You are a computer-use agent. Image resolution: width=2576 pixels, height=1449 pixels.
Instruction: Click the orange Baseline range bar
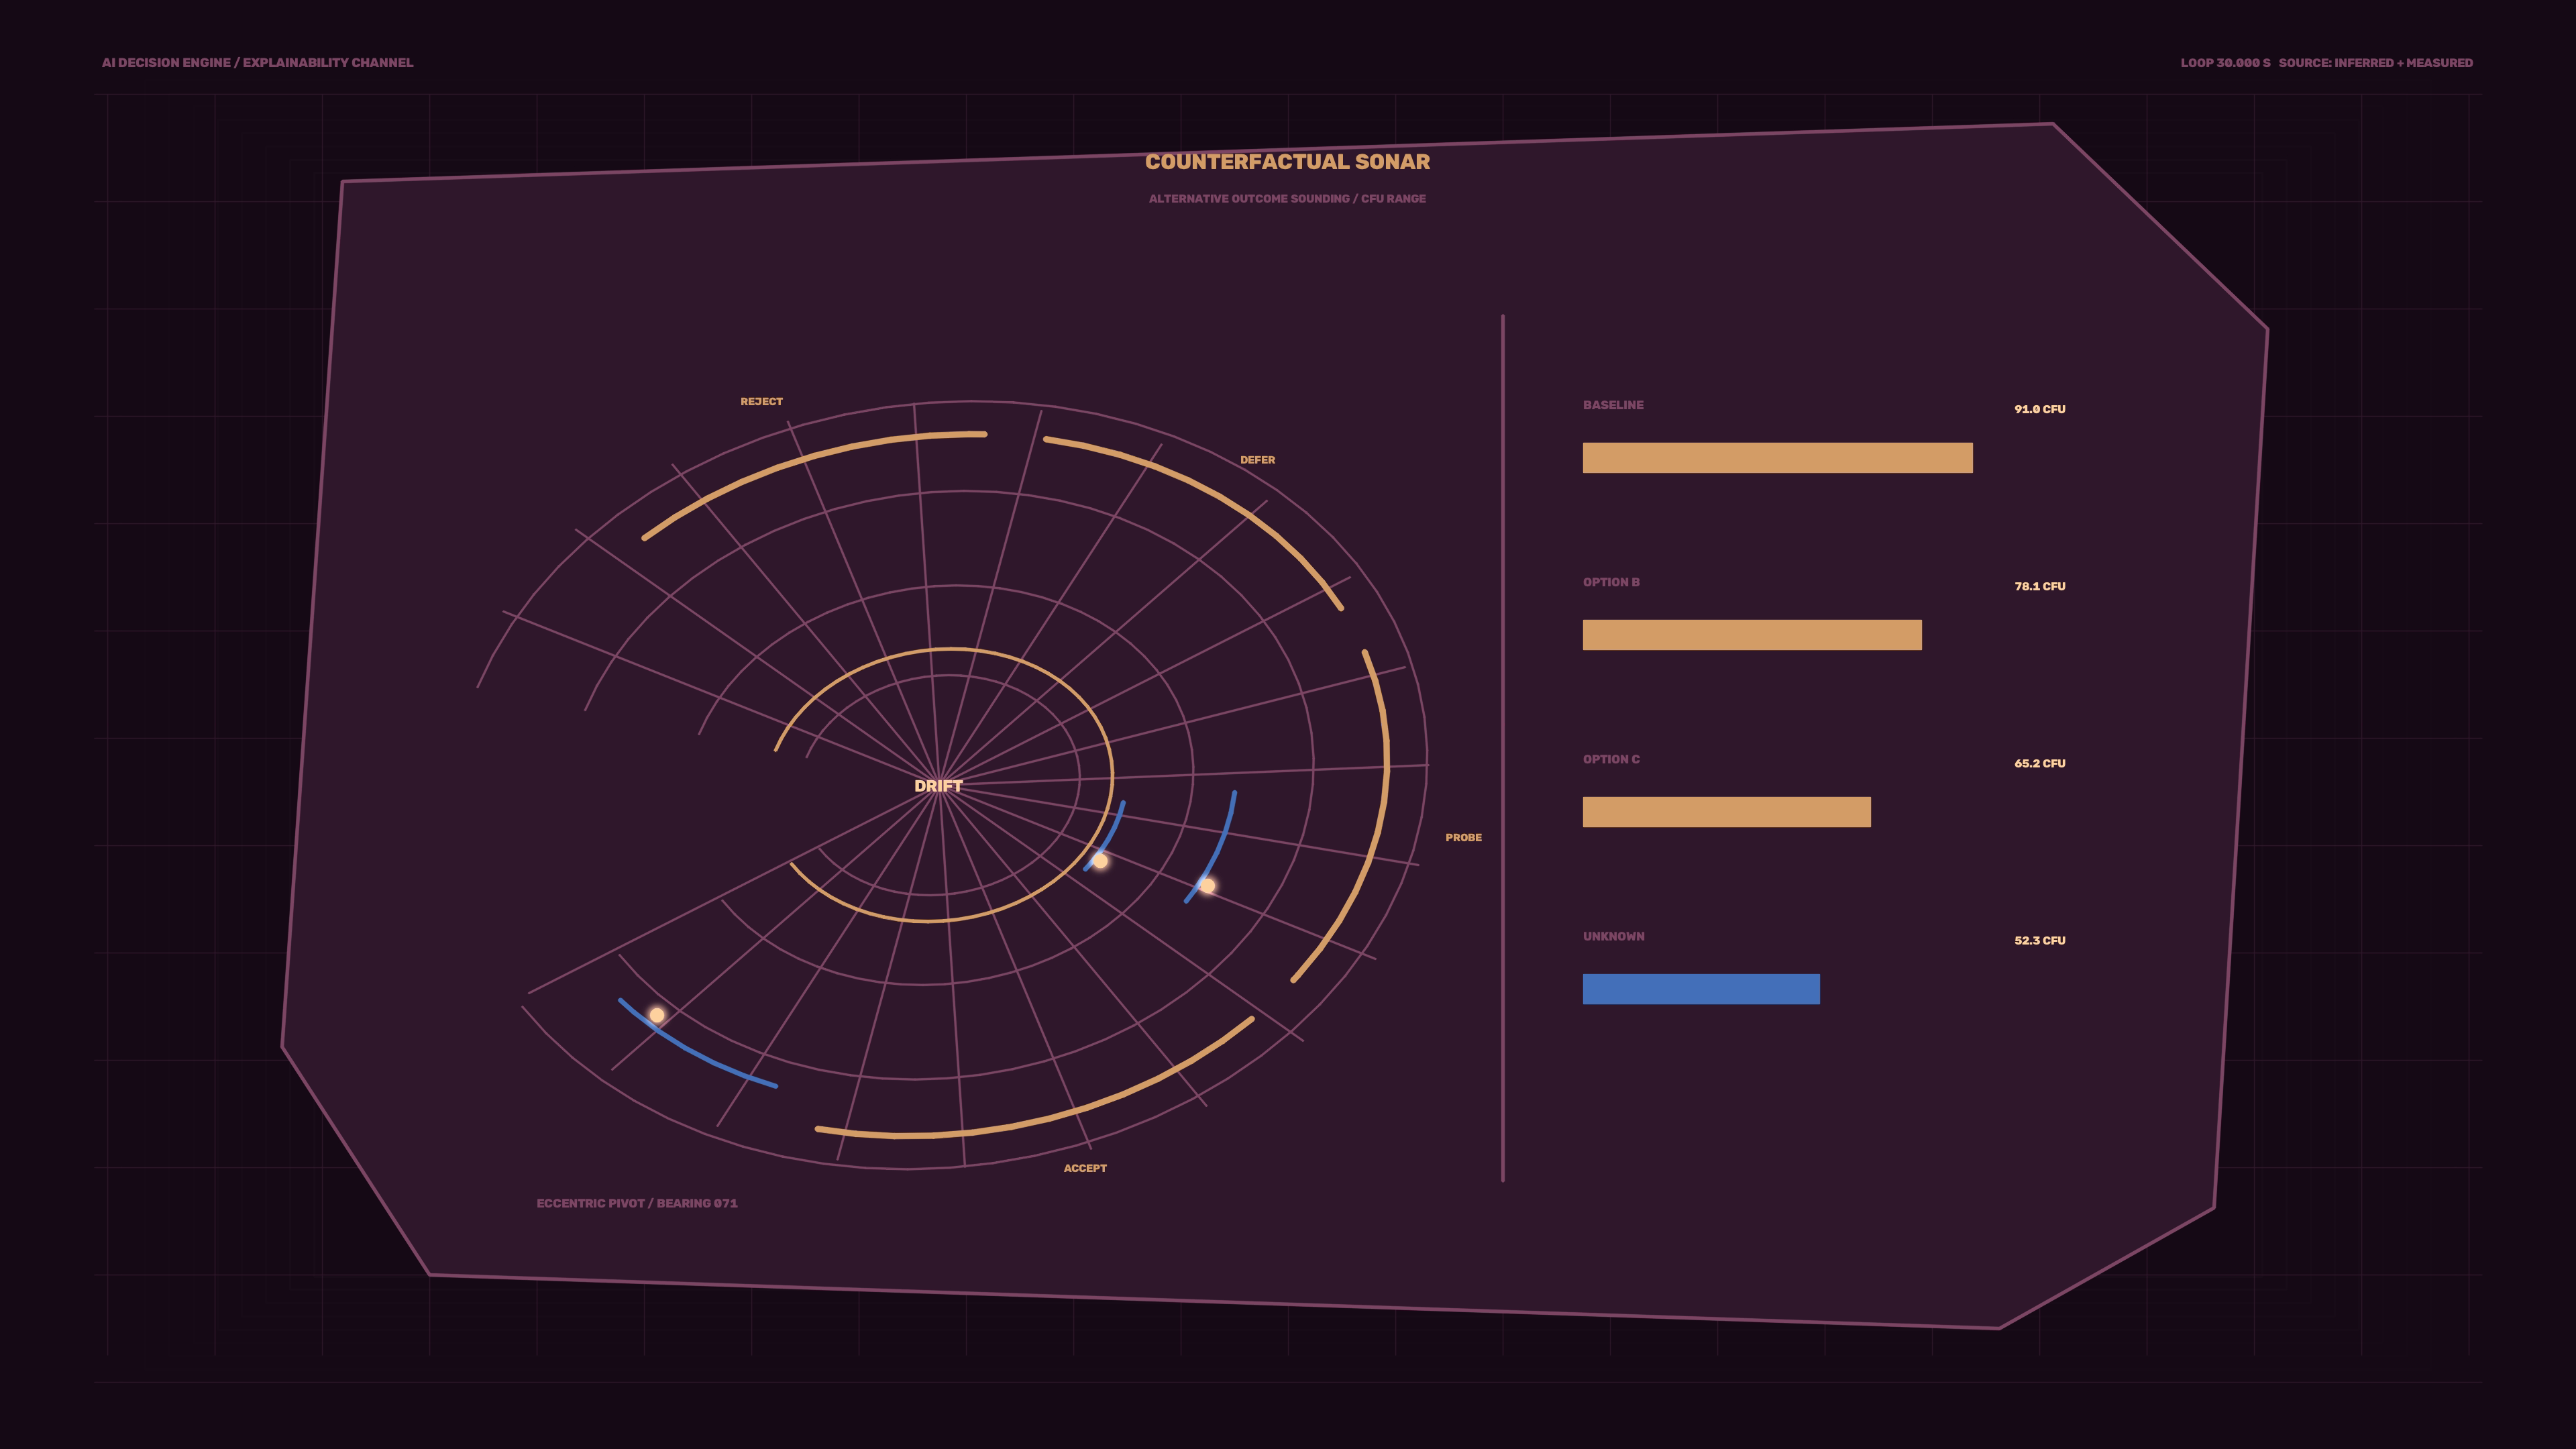click(1777, 458)
